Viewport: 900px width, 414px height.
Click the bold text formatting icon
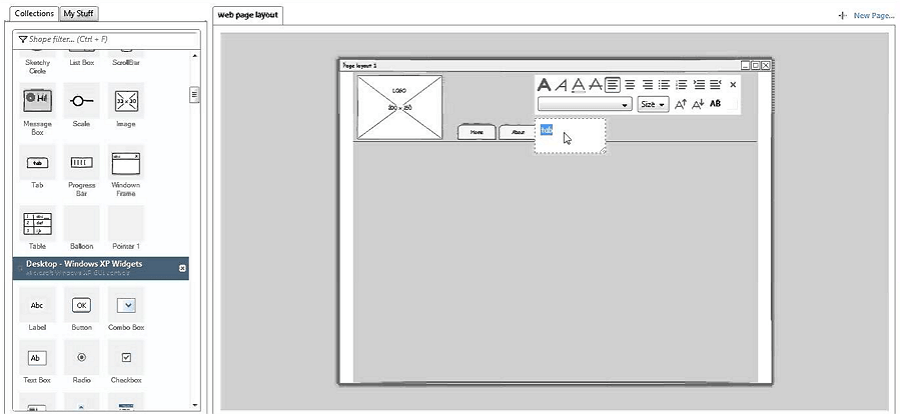[545, 85]
